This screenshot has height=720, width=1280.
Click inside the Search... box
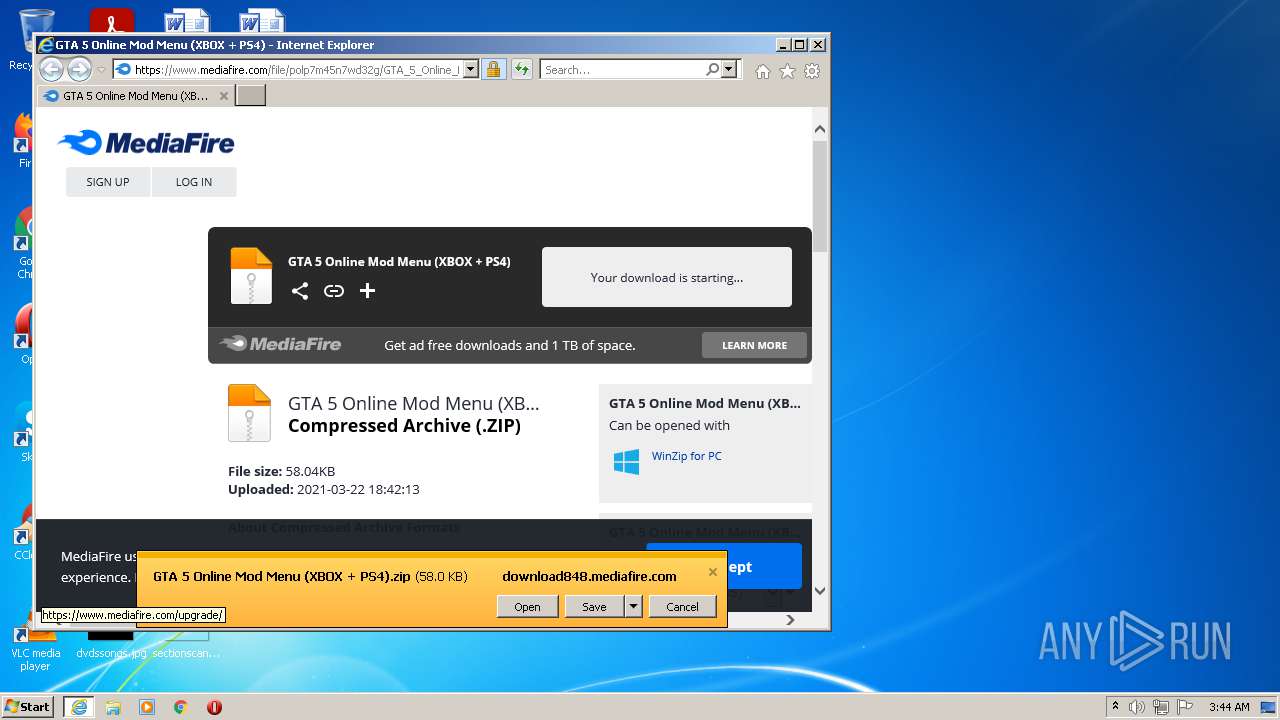[622, 69]
